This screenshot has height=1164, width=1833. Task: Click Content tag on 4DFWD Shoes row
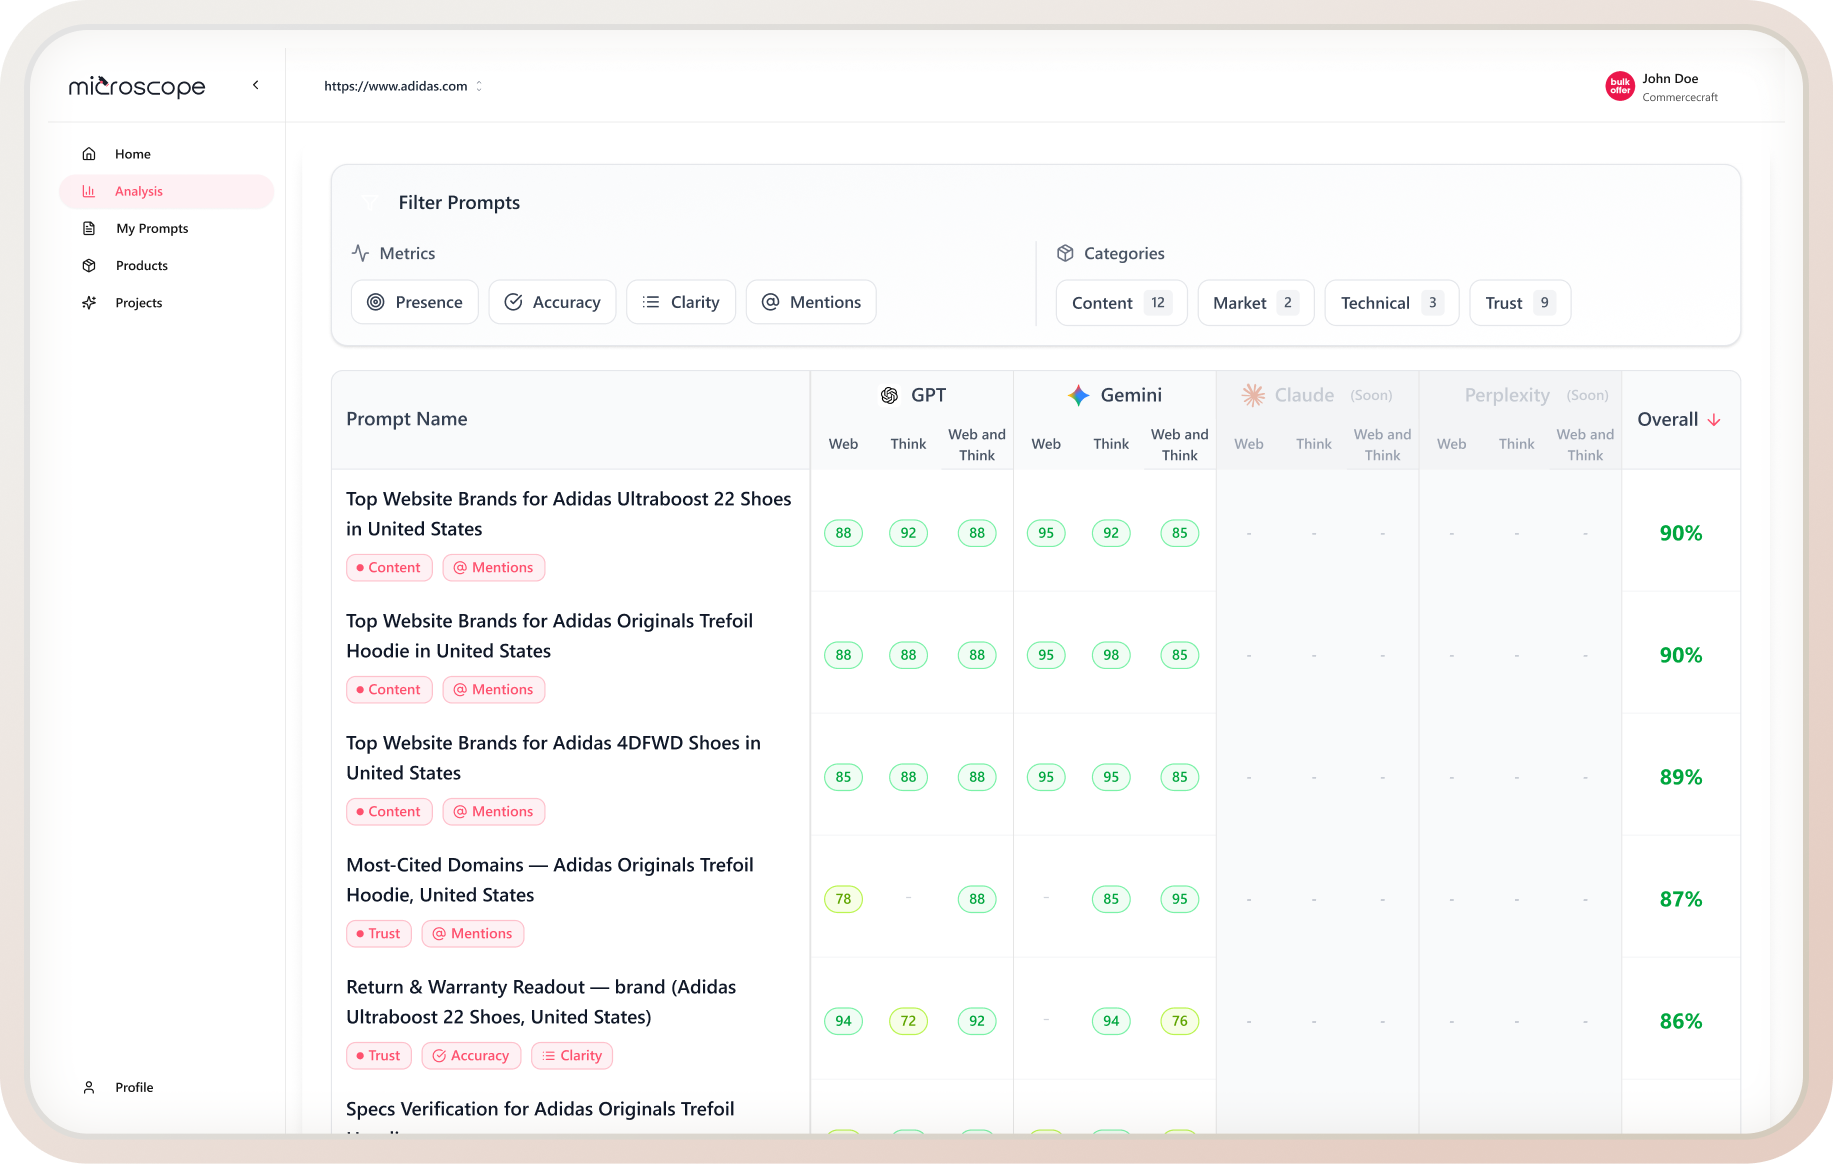(x=389, y=812)
